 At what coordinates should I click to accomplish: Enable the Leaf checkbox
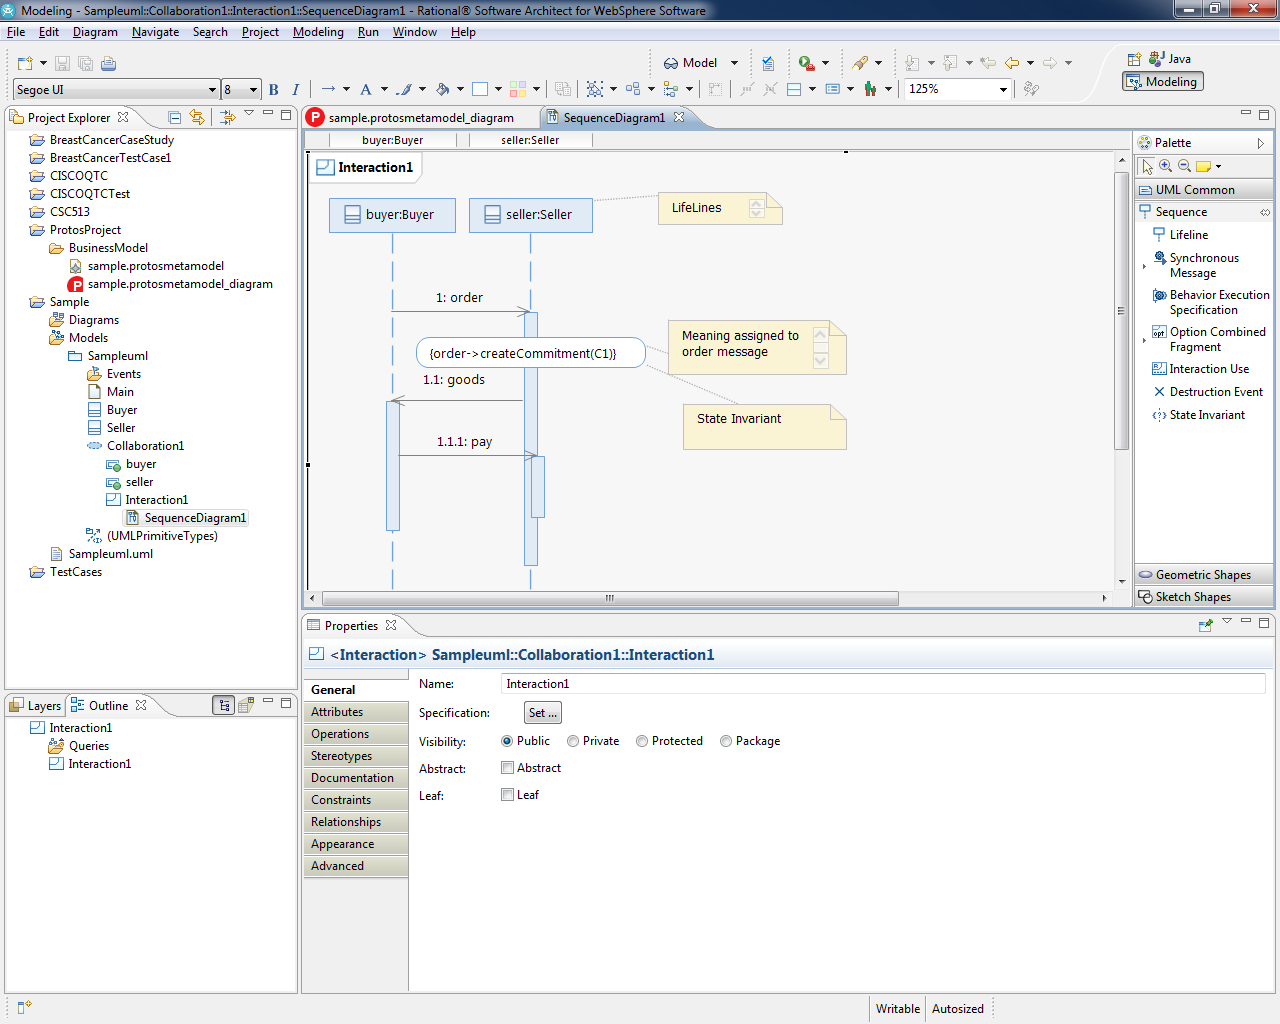[507, 795]
